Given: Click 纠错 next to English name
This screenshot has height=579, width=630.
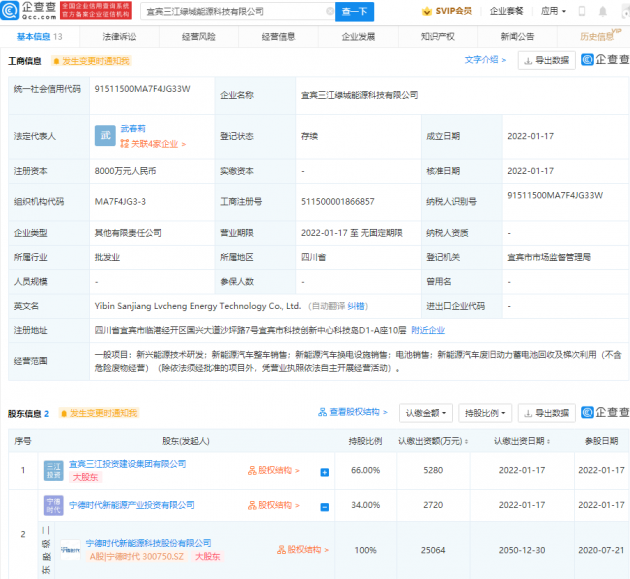Looking at the screenshot, I should [x=356, y=306].
